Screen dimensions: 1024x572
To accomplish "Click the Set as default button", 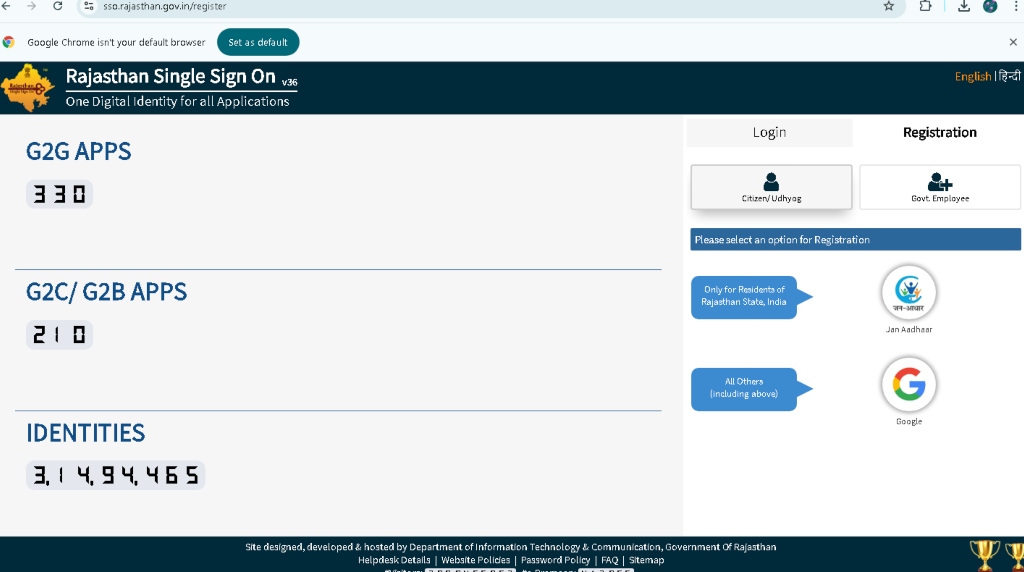I will click(x=258, y=42).
